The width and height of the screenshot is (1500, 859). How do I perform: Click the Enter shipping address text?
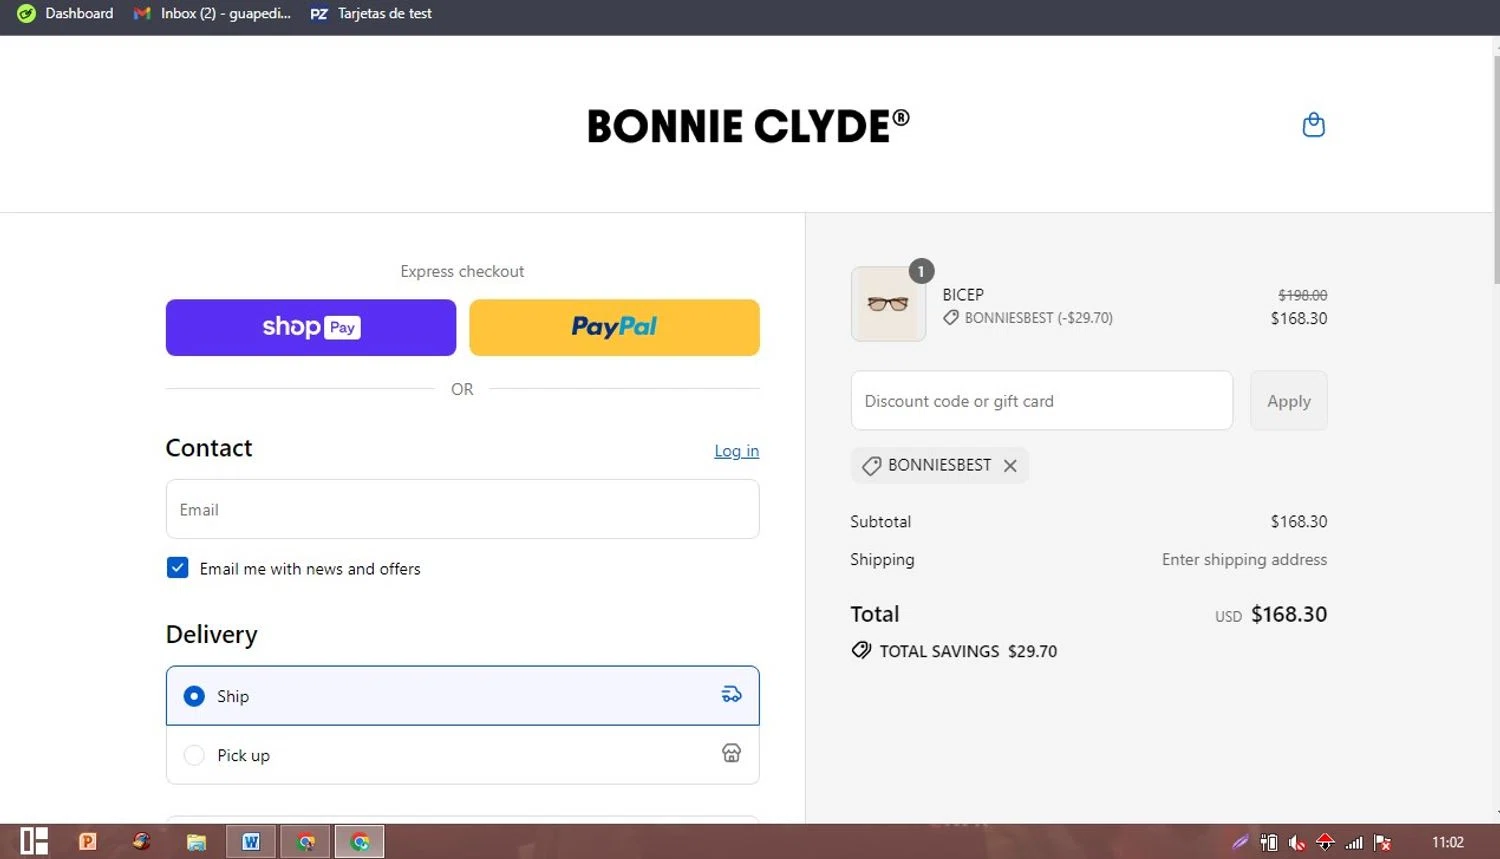coord(1244,559)
